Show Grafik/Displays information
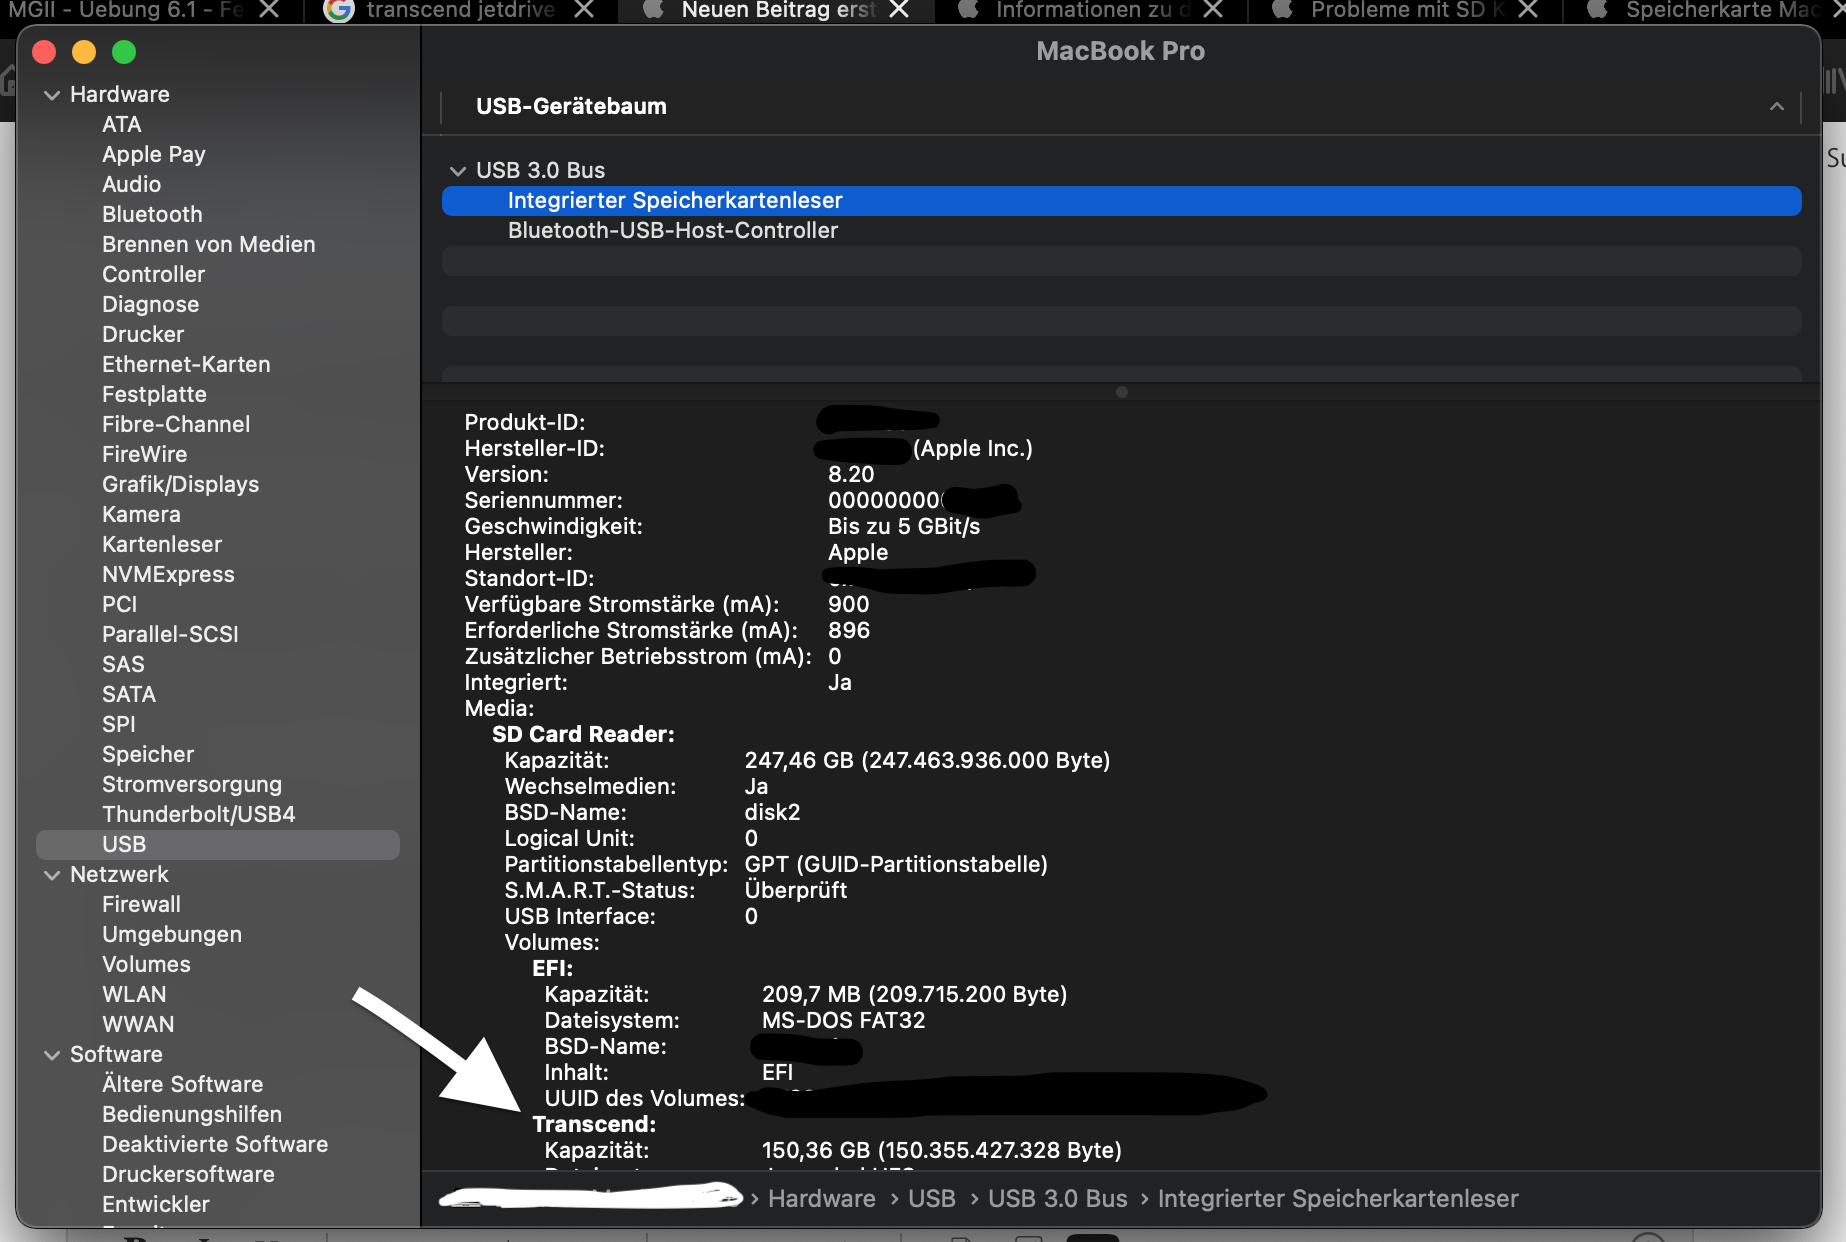The image size is (1846, 1242). [181, 485]
